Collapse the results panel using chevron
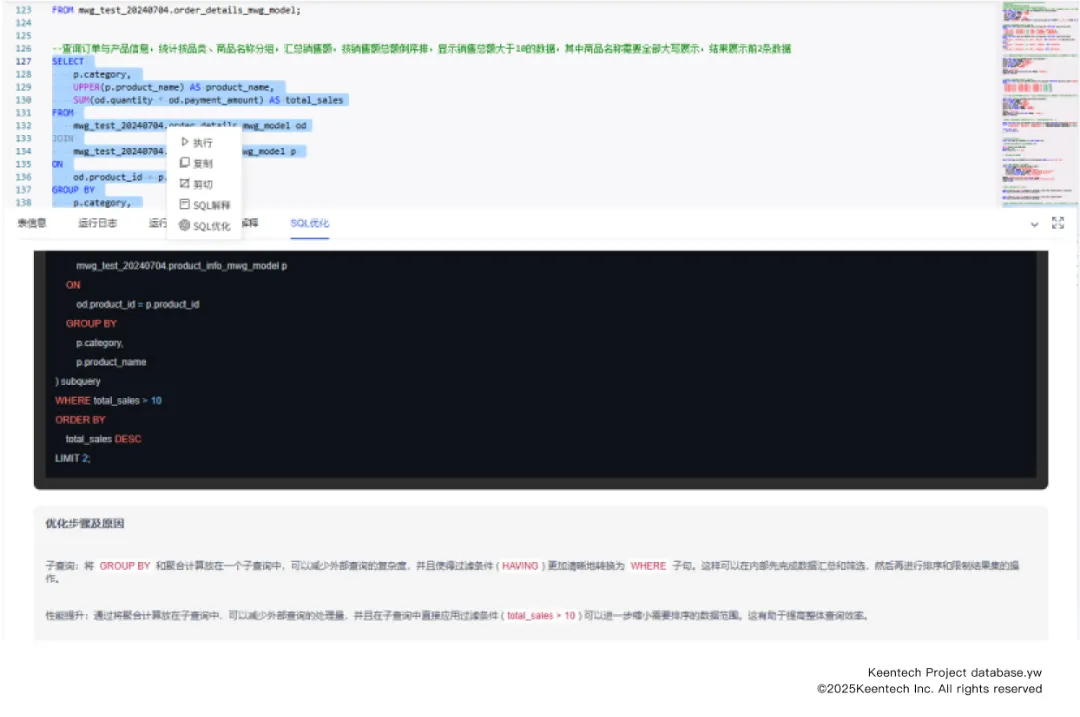This screenshot has height=717, width=1080. pos(1034,225)
